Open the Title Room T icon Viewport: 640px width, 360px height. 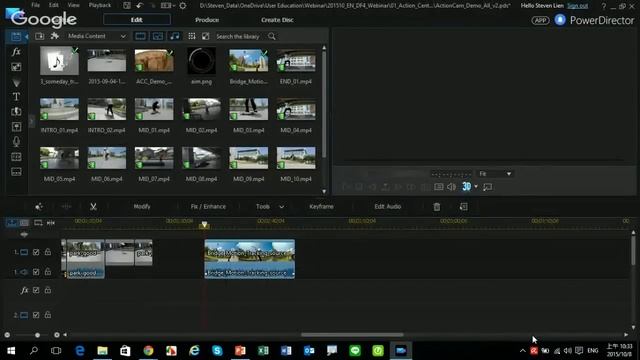tap(16, 97)
